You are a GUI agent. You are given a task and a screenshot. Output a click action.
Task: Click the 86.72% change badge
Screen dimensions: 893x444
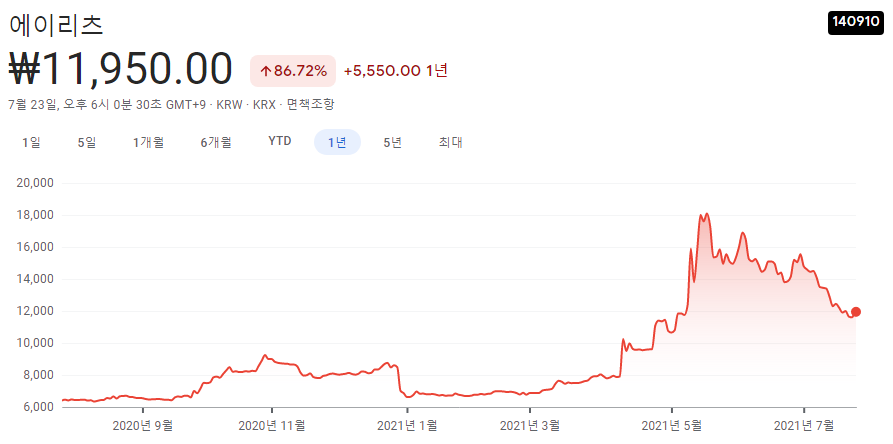(293, 71)
